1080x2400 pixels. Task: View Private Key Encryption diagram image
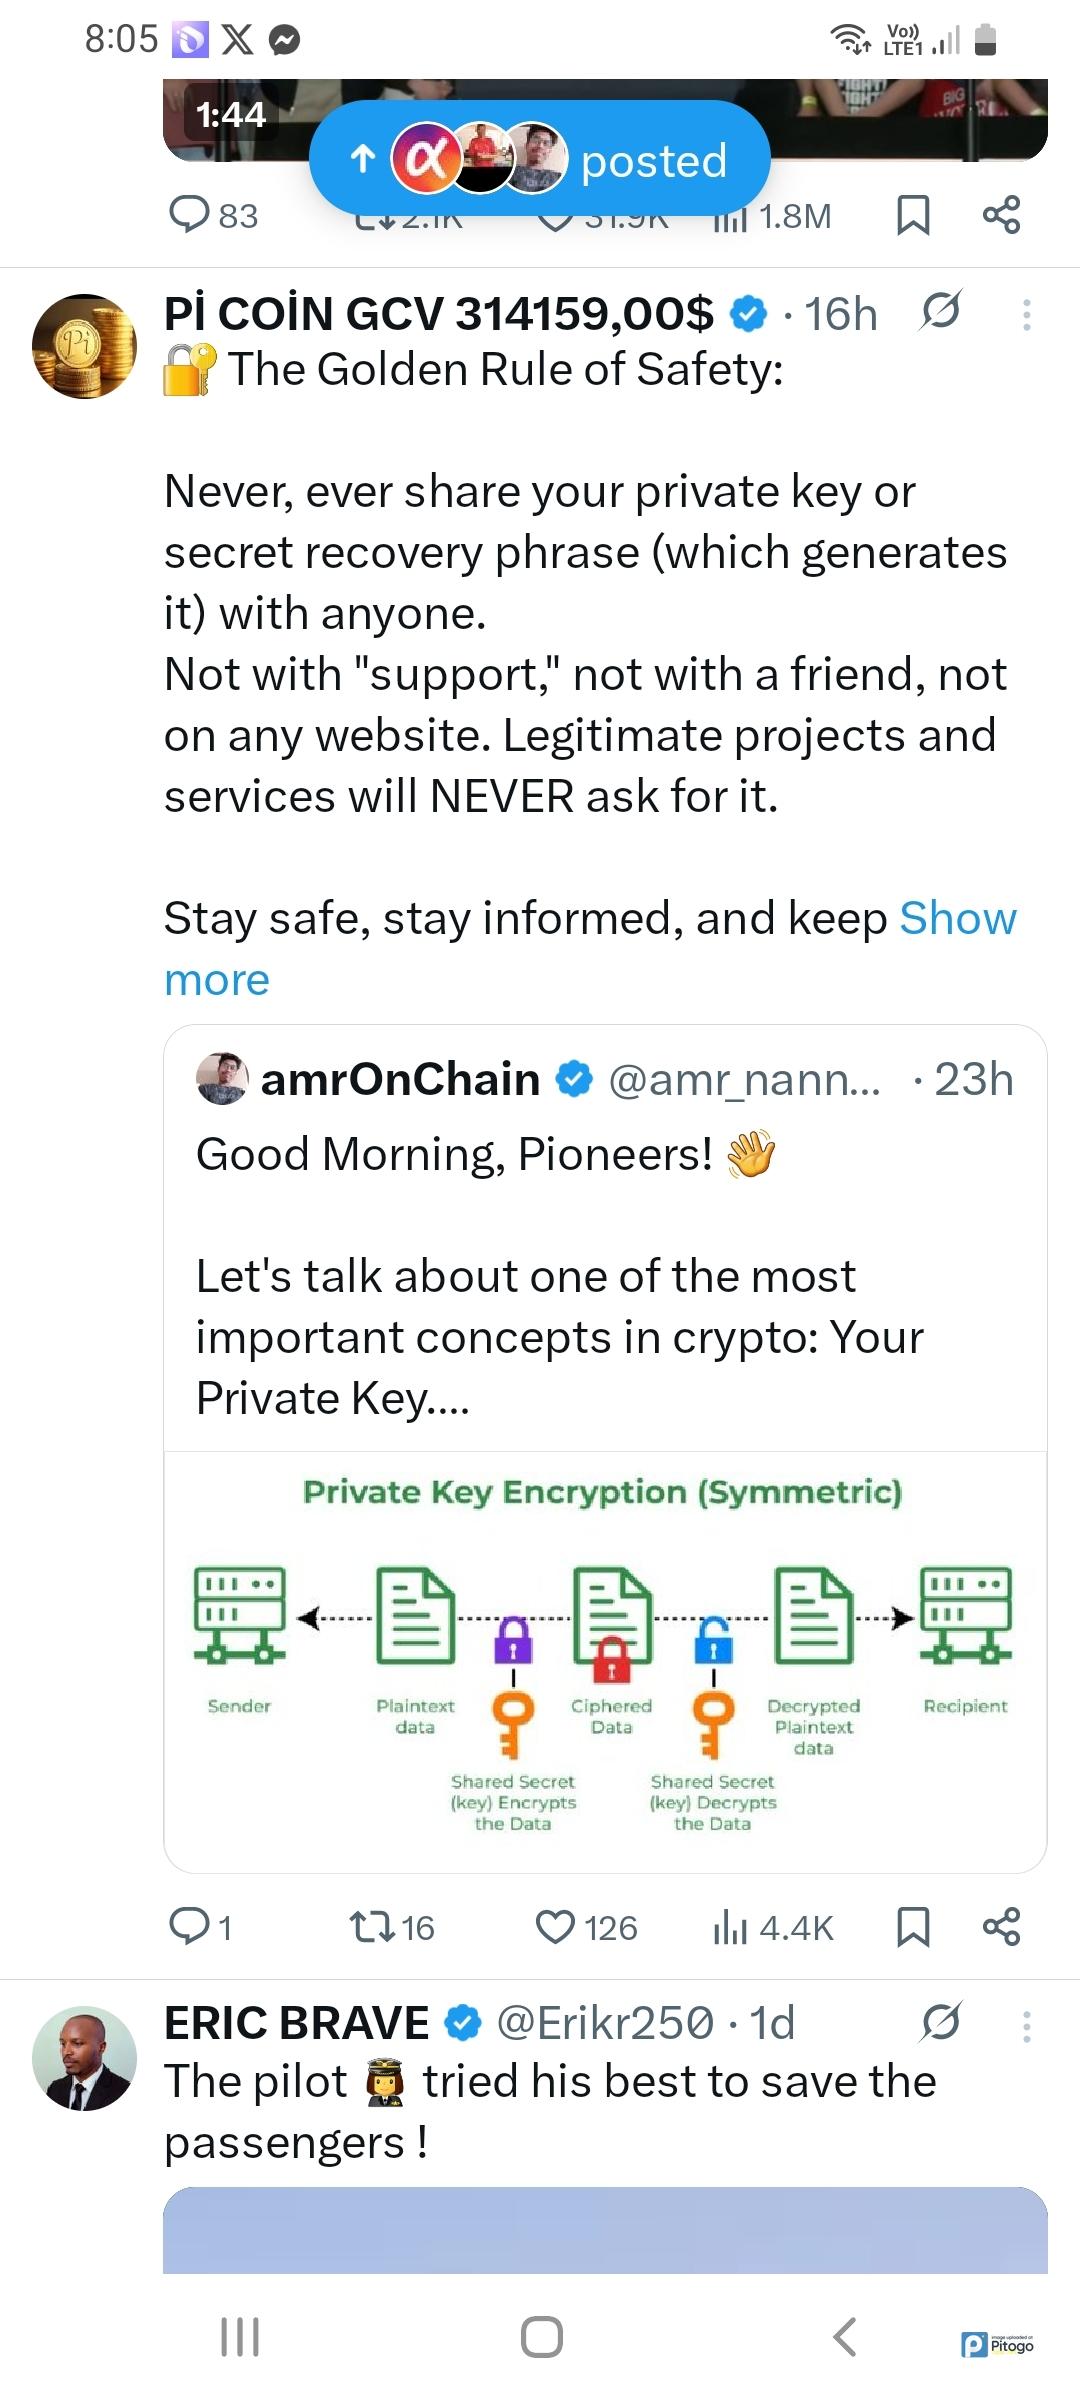[604, 1660]
